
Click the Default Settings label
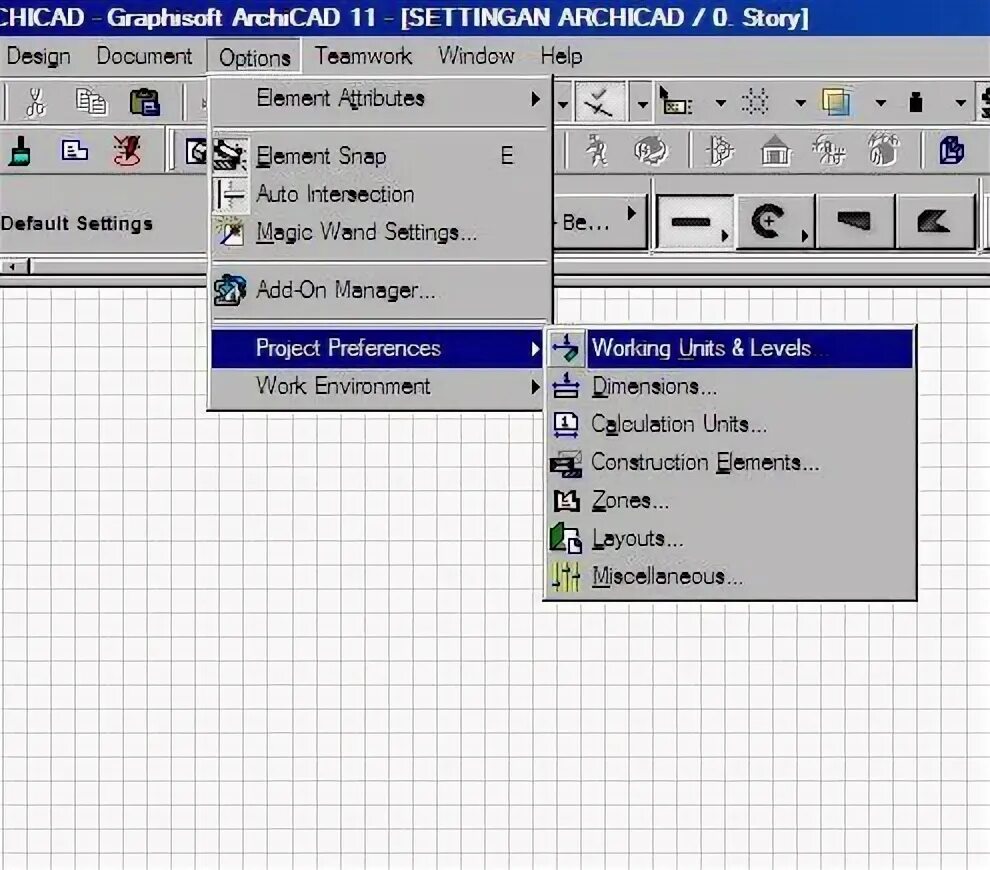click(x=77, y=223)
